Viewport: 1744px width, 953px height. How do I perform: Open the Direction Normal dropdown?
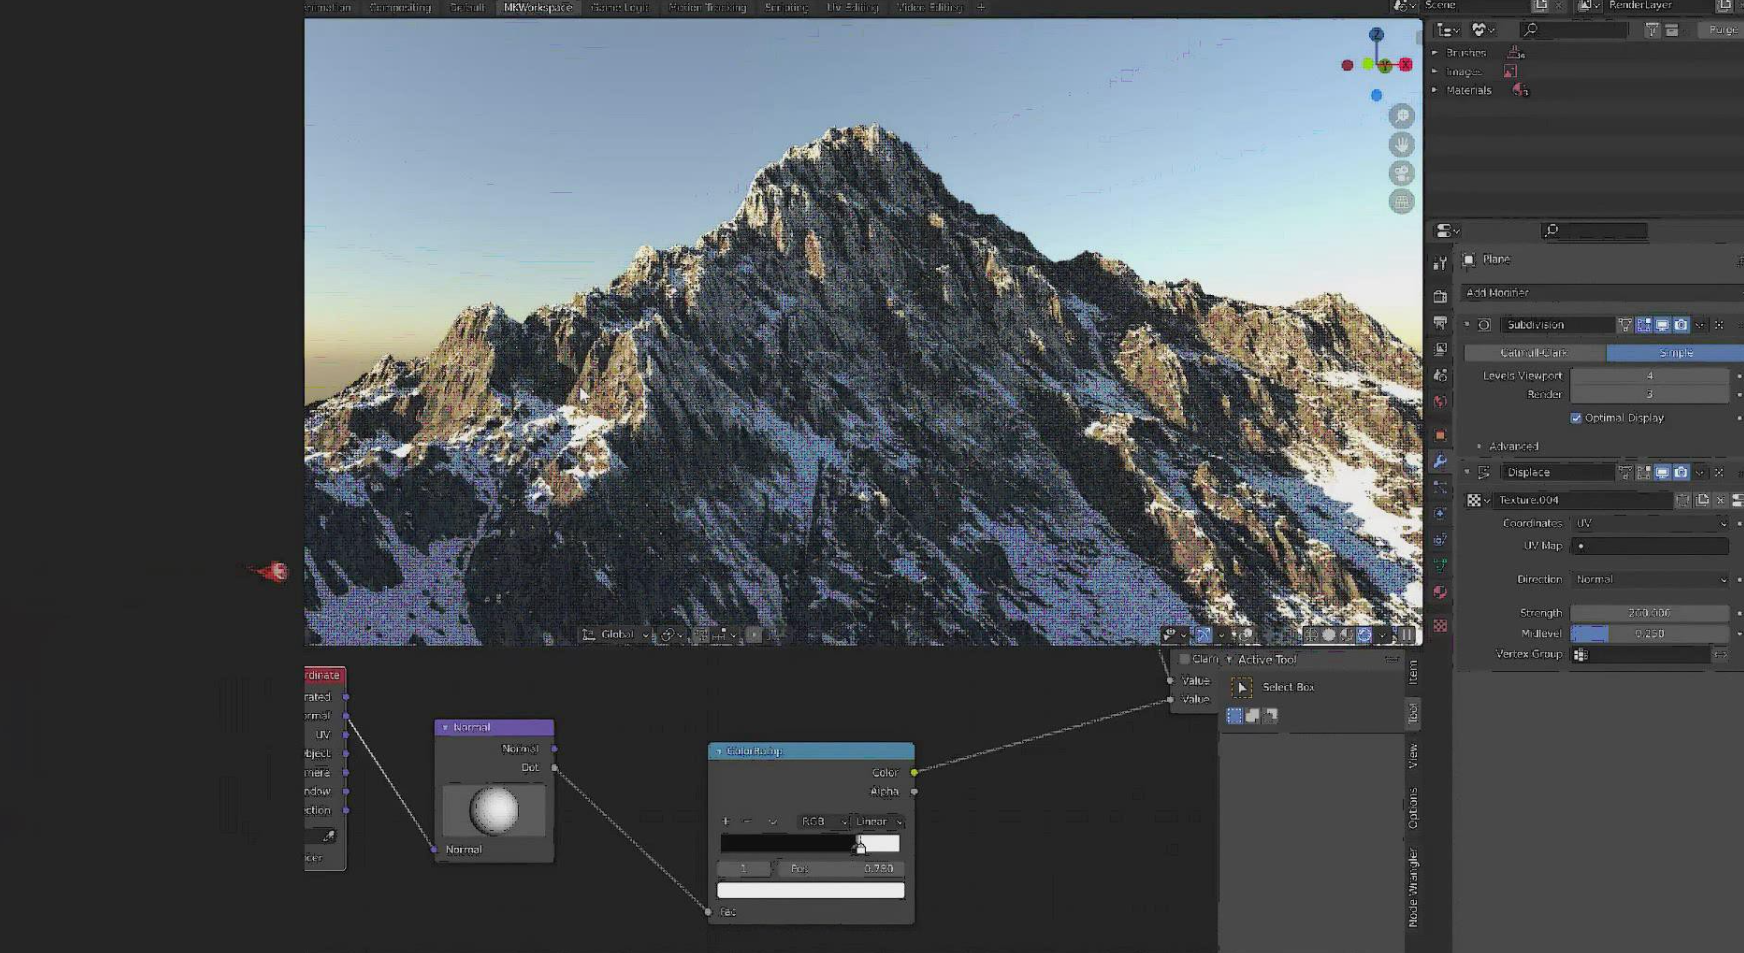pyautogui.click(x=1650, y=579)
